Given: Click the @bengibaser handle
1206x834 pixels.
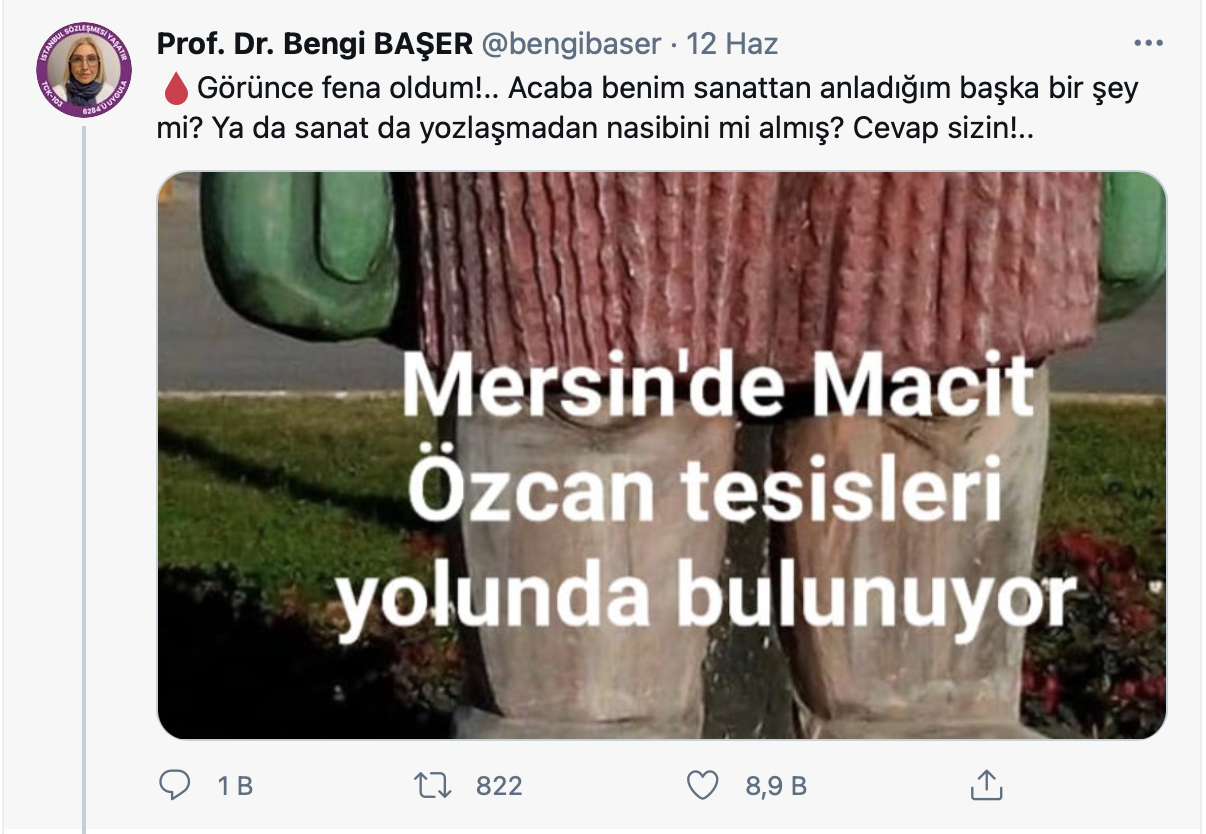Looking at the screenshot, I should point(571,45).
